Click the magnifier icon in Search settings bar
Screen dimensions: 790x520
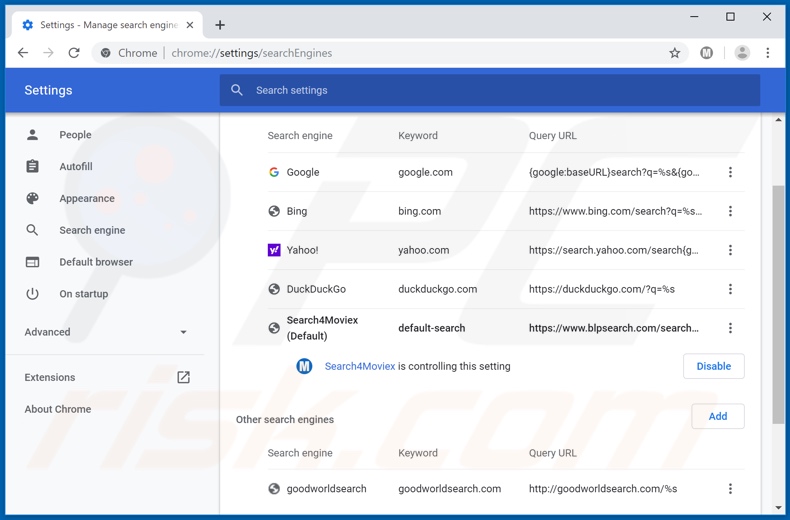(237, 90)
